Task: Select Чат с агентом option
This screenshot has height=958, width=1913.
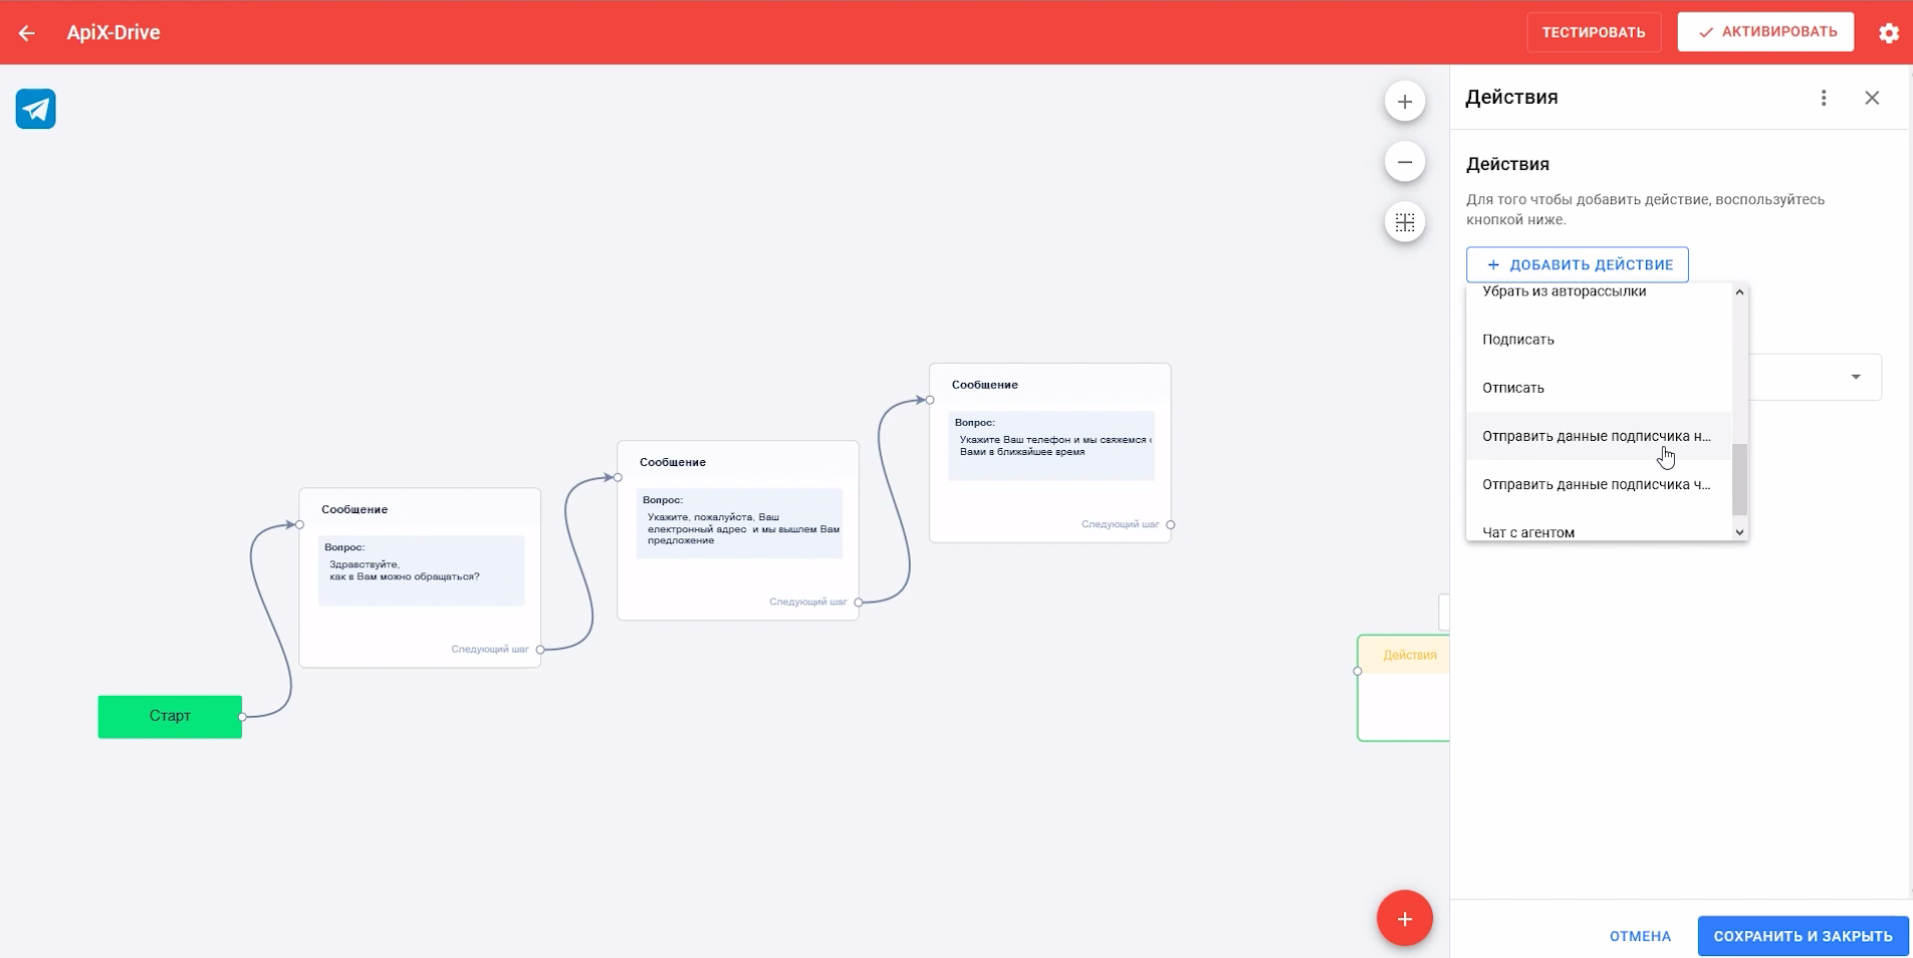Action: [1598, 530]
